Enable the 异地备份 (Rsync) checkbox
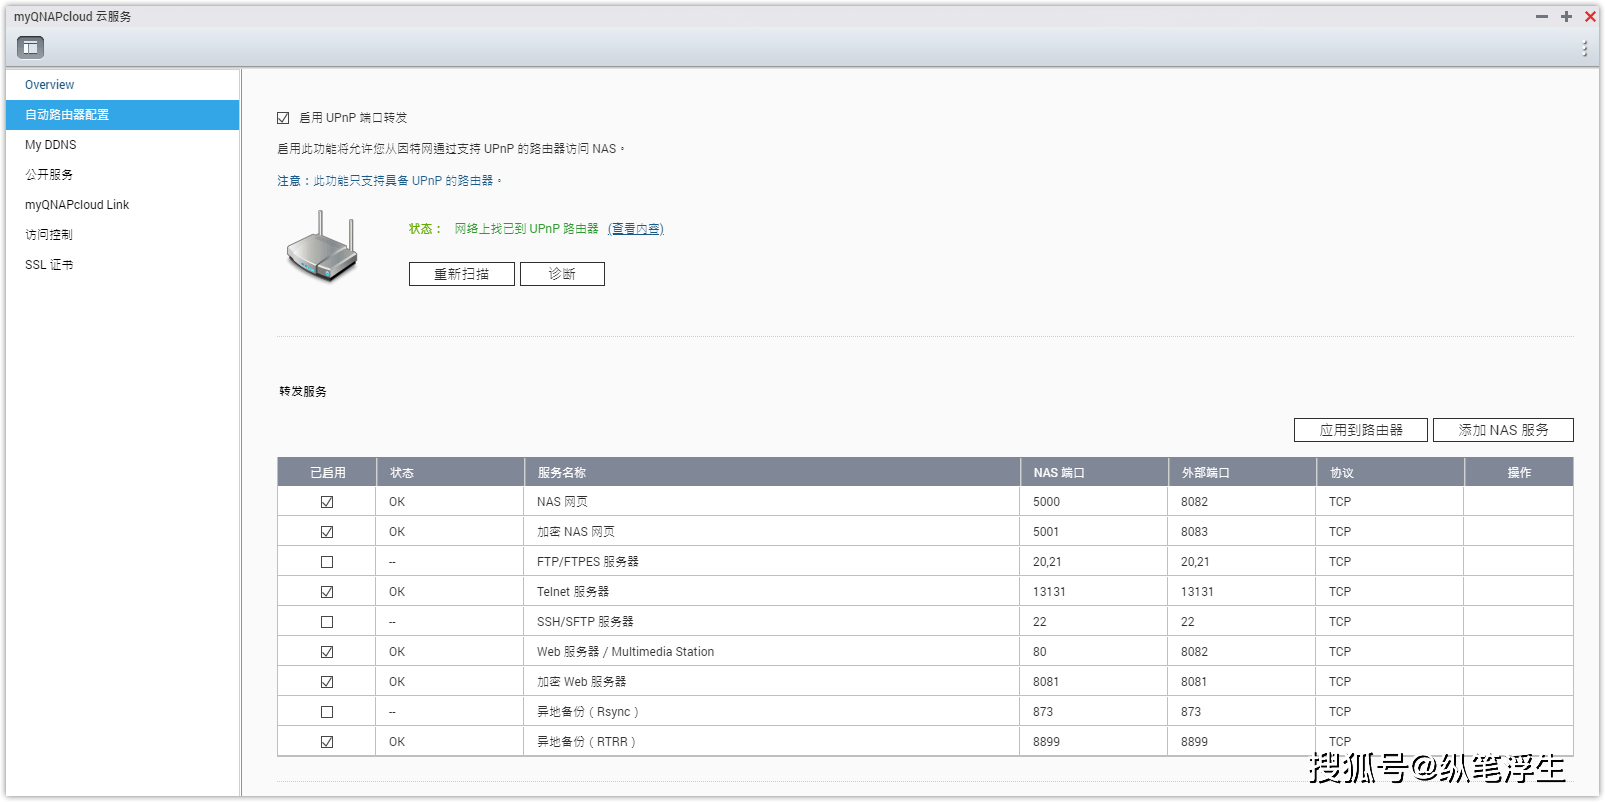 pos(327,712)
